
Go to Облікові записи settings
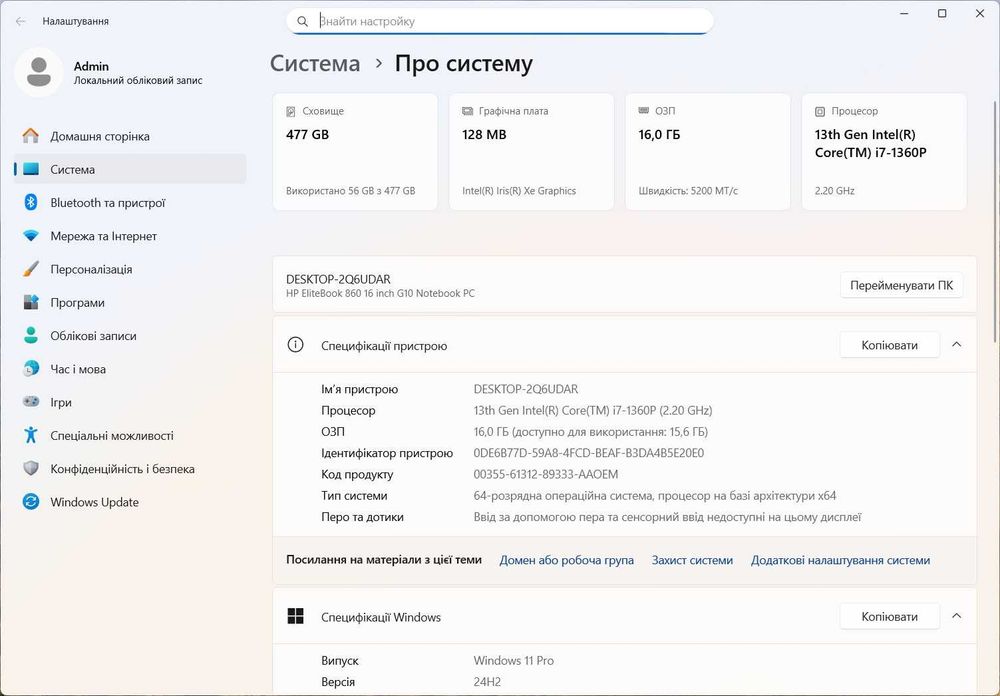pos(93,336)
